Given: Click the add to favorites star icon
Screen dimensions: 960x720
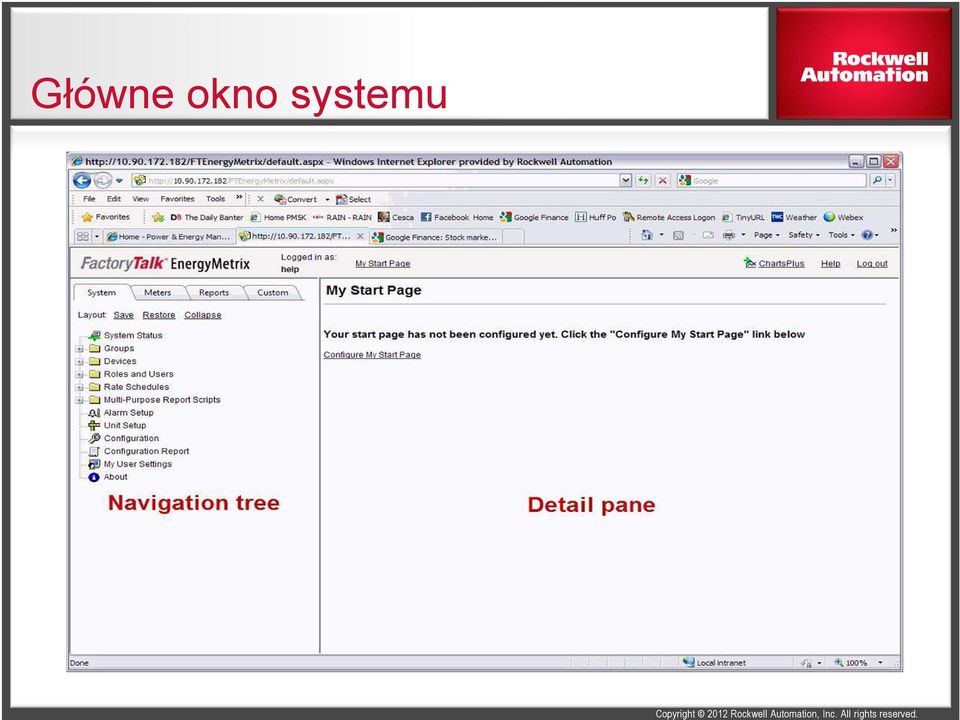Looking at the screenshot, I should click(x=158, y=217).
